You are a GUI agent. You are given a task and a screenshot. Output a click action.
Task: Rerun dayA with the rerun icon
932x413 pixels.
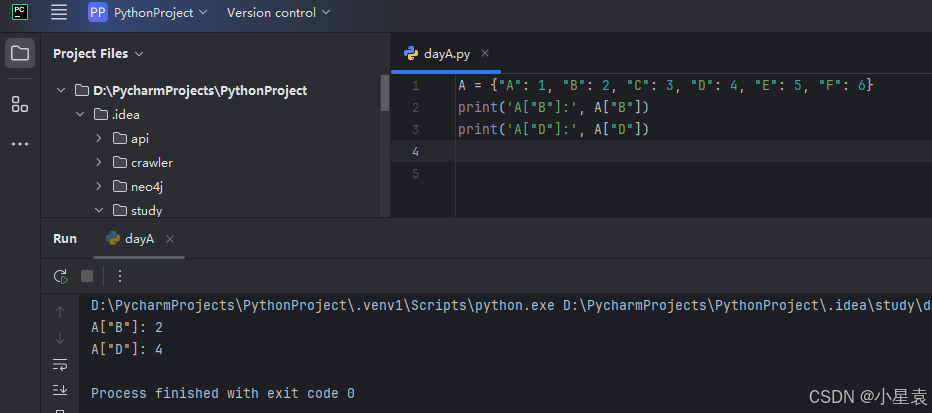tap(61, 276)
